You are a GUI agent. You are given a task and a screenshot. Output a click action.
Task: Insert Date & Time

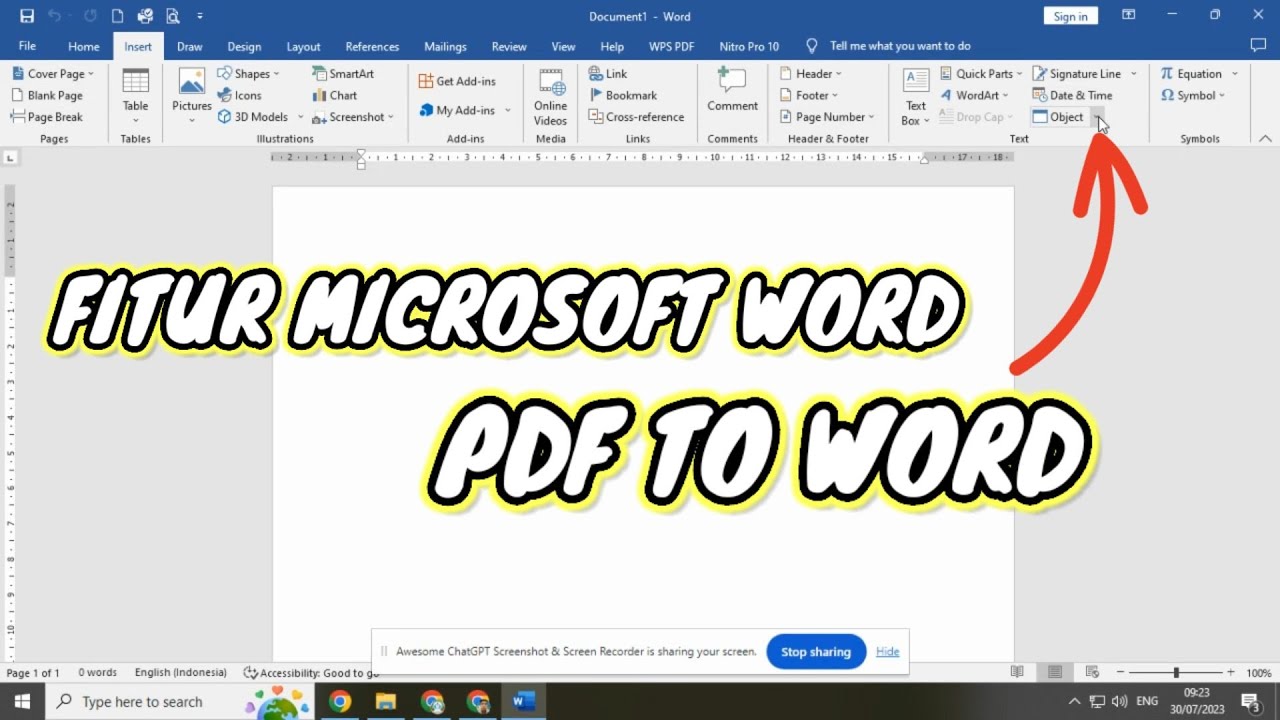coord(1072,95)
